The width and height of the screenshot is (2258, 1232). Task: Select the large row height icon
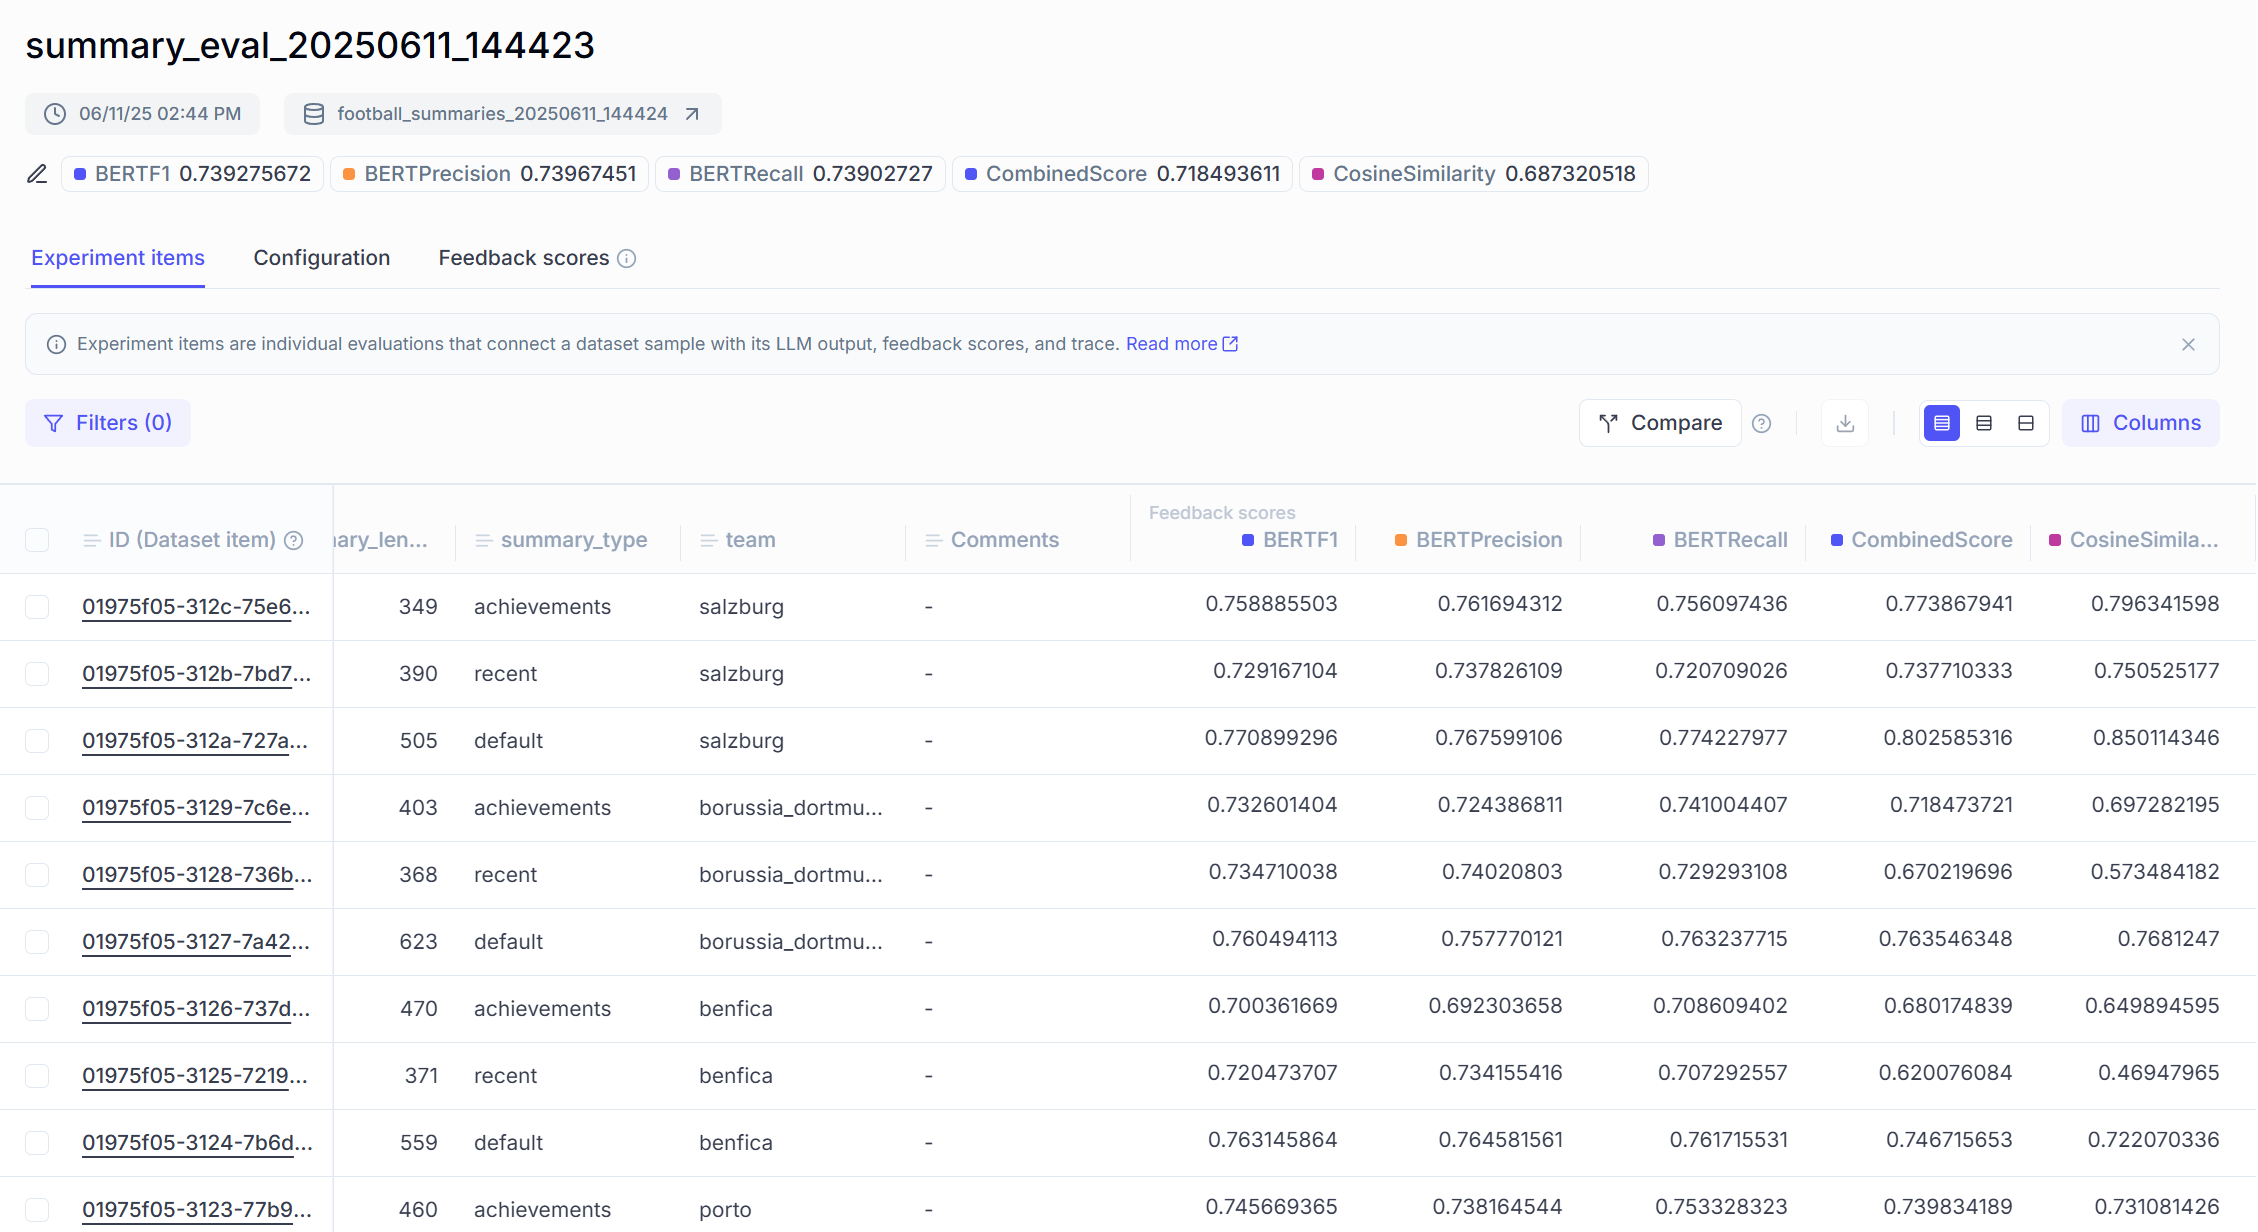click(x=2026, y=423)
